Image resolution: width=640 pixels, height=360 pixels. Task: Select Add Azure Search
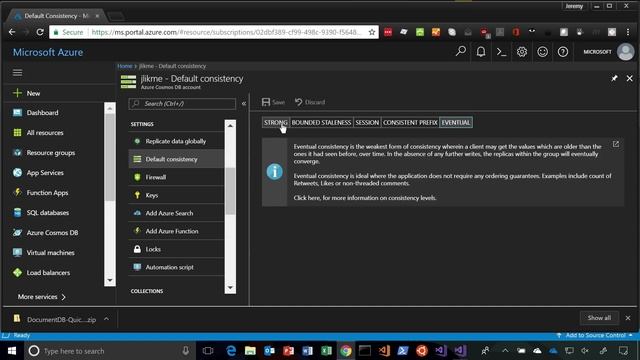pos(176,213)
